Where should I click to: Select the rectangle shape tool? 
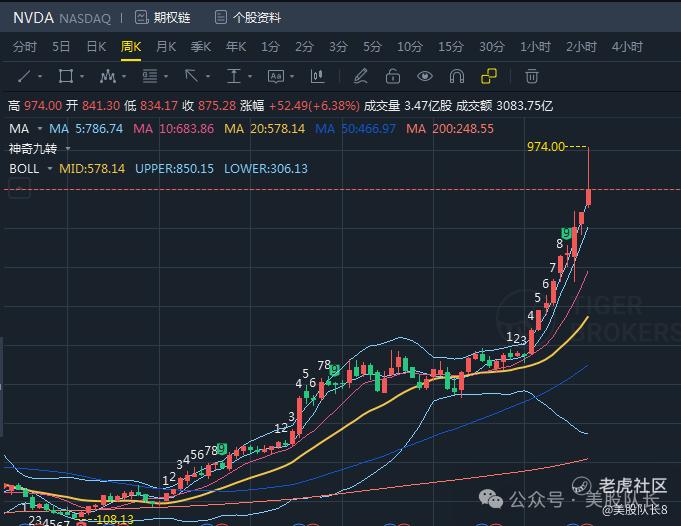point(66,76)
